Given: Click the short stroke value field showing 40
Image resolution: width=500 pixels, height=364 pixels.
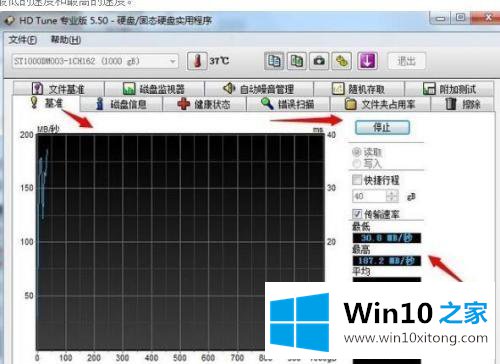Looking at the screenshot, I should pyautogui.click(x=369, y=196).
